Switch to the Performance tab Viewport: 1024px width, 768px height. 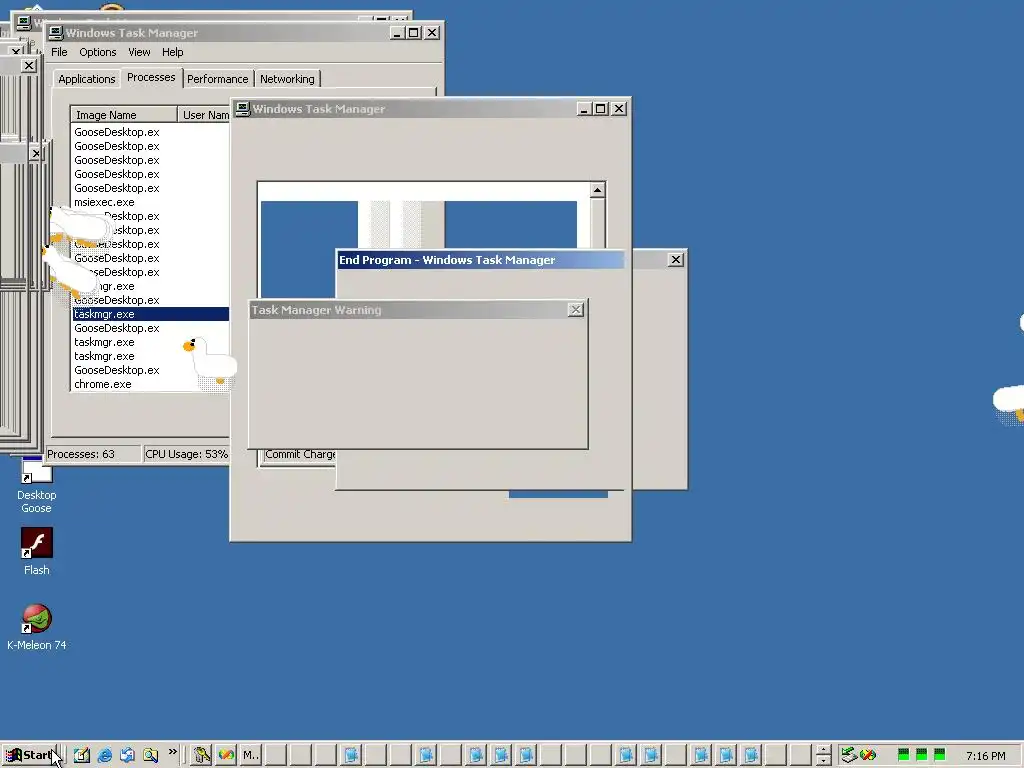click(217, 79)
